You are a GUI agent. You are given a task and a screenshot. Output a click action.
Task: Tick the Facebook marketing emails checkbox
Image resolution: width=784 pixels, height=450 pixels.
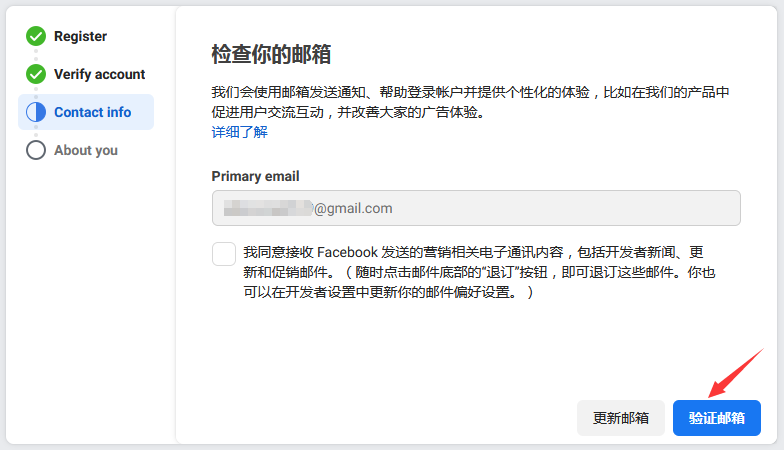point(224,254)
